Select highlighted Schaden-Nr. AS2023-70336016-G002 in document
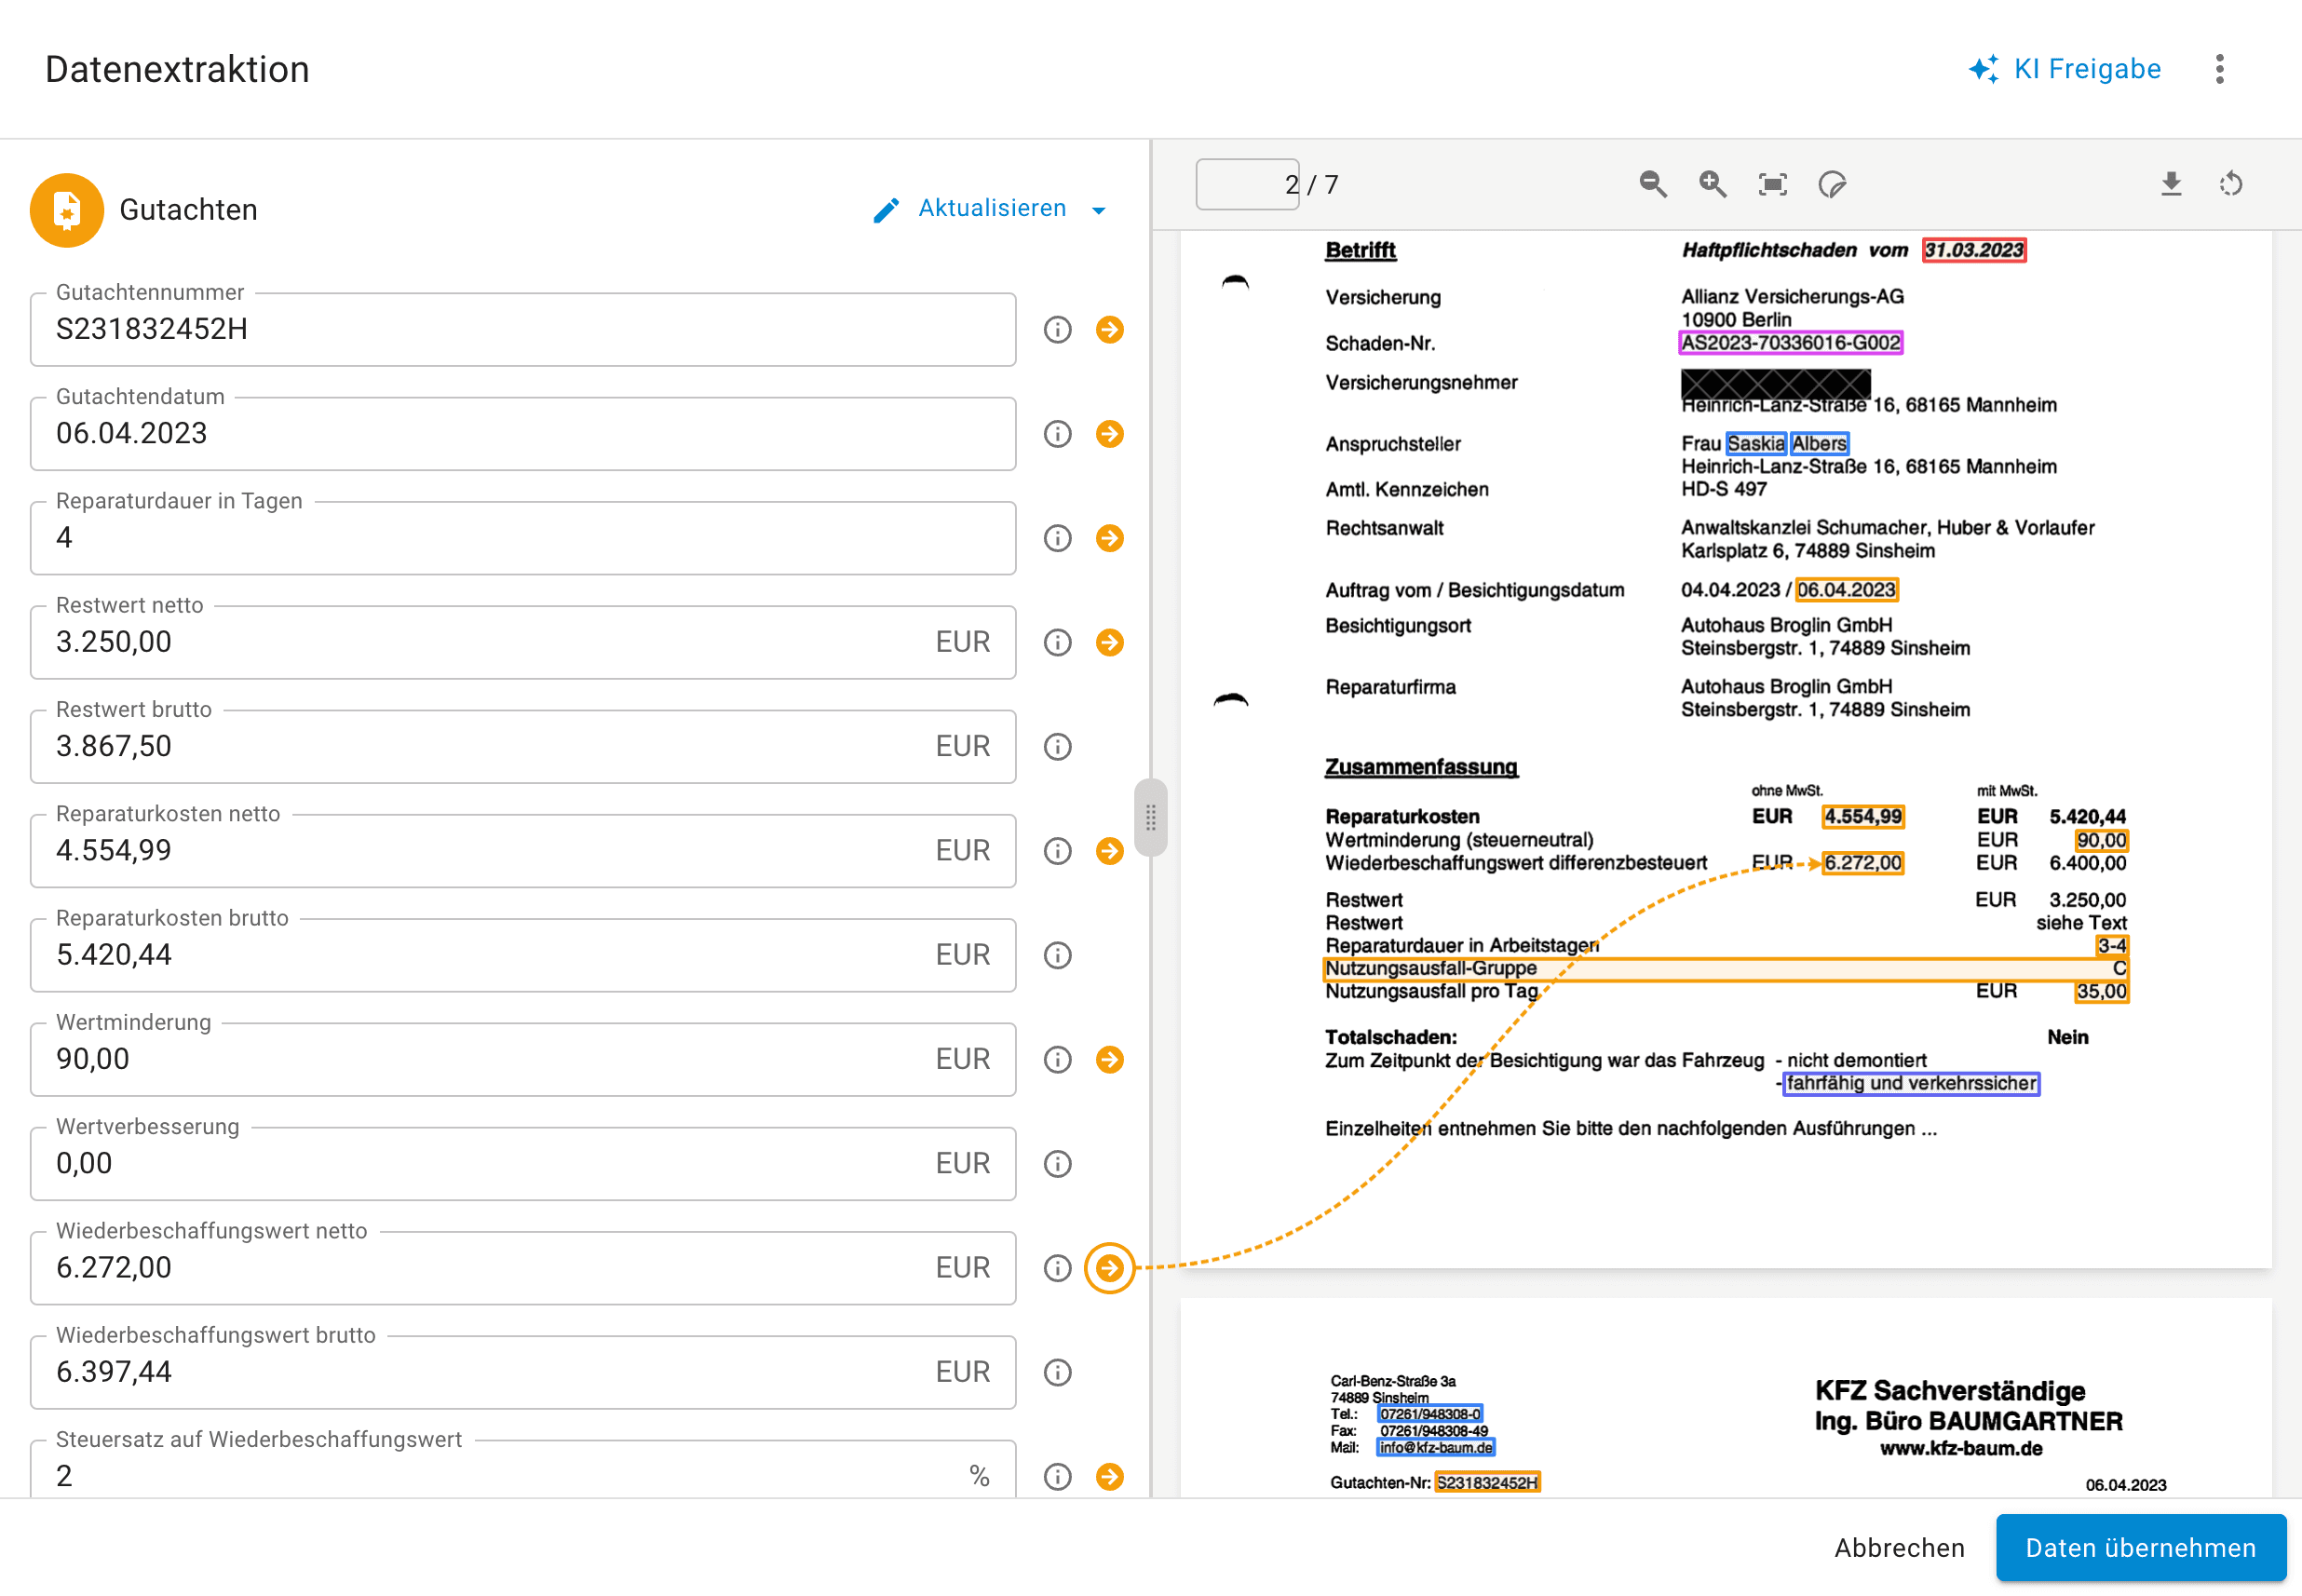2302x1596 pixels. click(x=1789, y=343)
